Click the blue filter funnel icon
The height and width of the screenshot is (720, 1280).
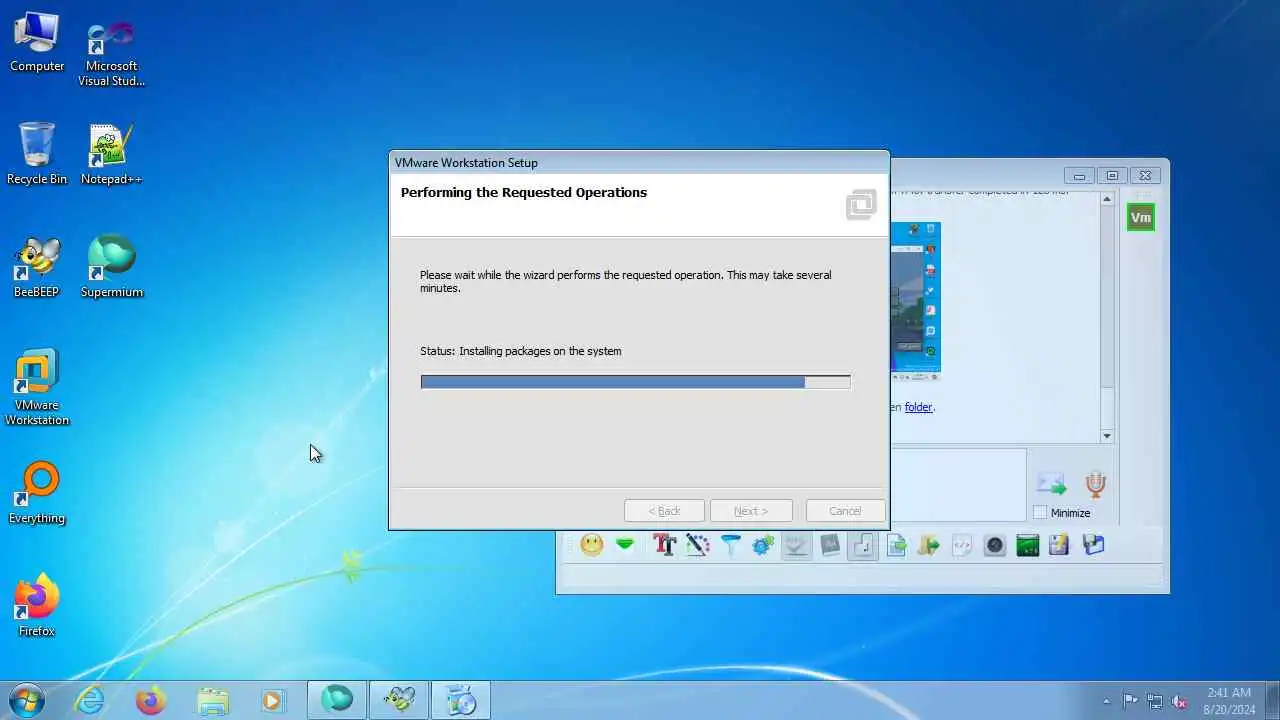pos(731,545)
